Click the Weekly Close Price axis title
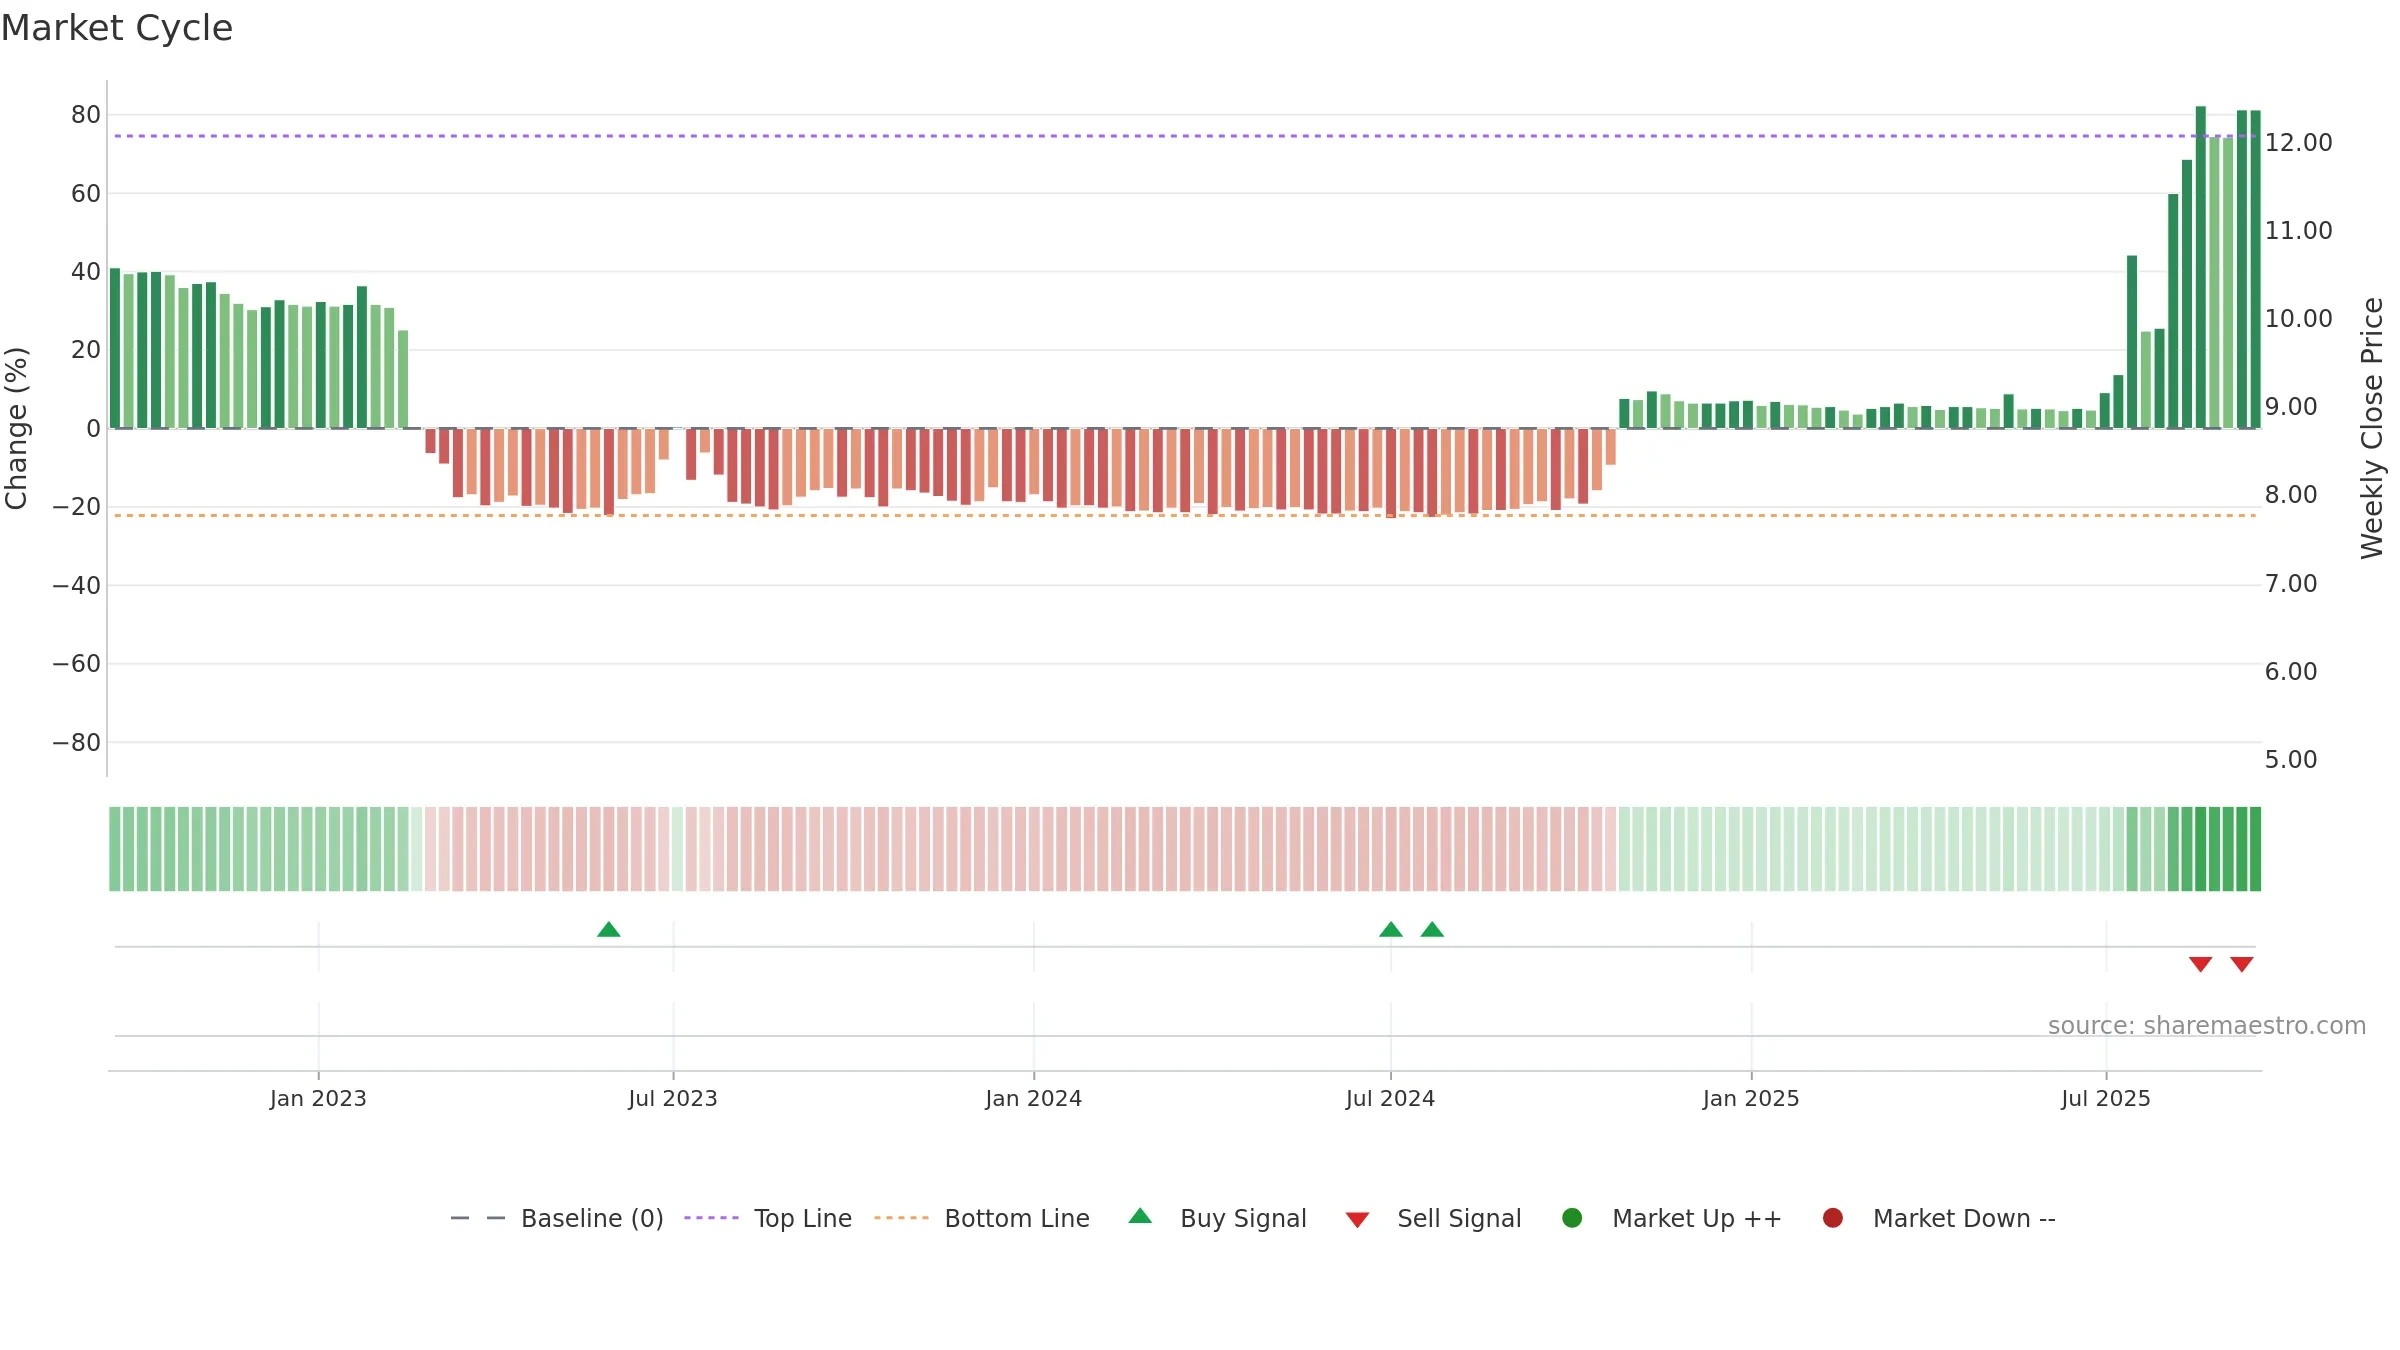The height and width of the screenshot is (1350, 2400). (2372, 428)
